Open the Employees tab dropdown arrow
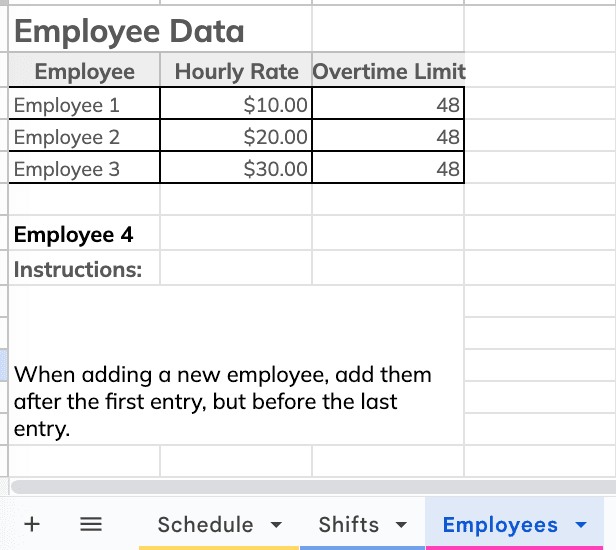616x550 pixels. pos(581,524)
